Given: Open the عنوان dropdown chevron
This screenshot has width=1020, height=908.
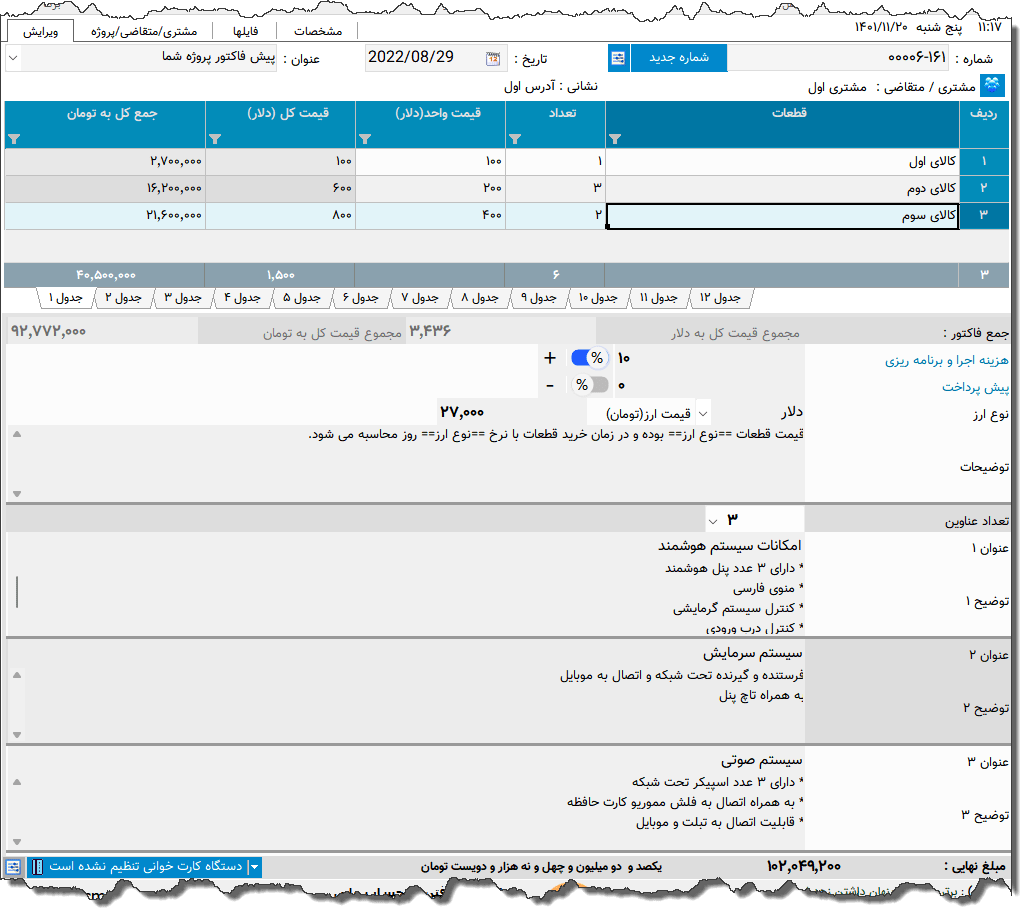Looking at the screenshot, I should tap(11, 58).
